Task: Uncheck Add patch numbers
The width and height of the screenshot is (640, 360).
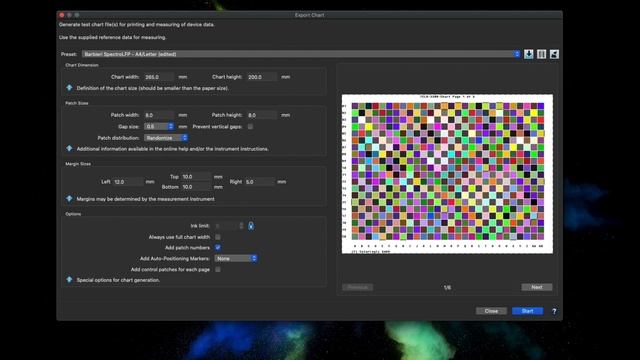Action: pyautogui.click(x=218, y=247)
